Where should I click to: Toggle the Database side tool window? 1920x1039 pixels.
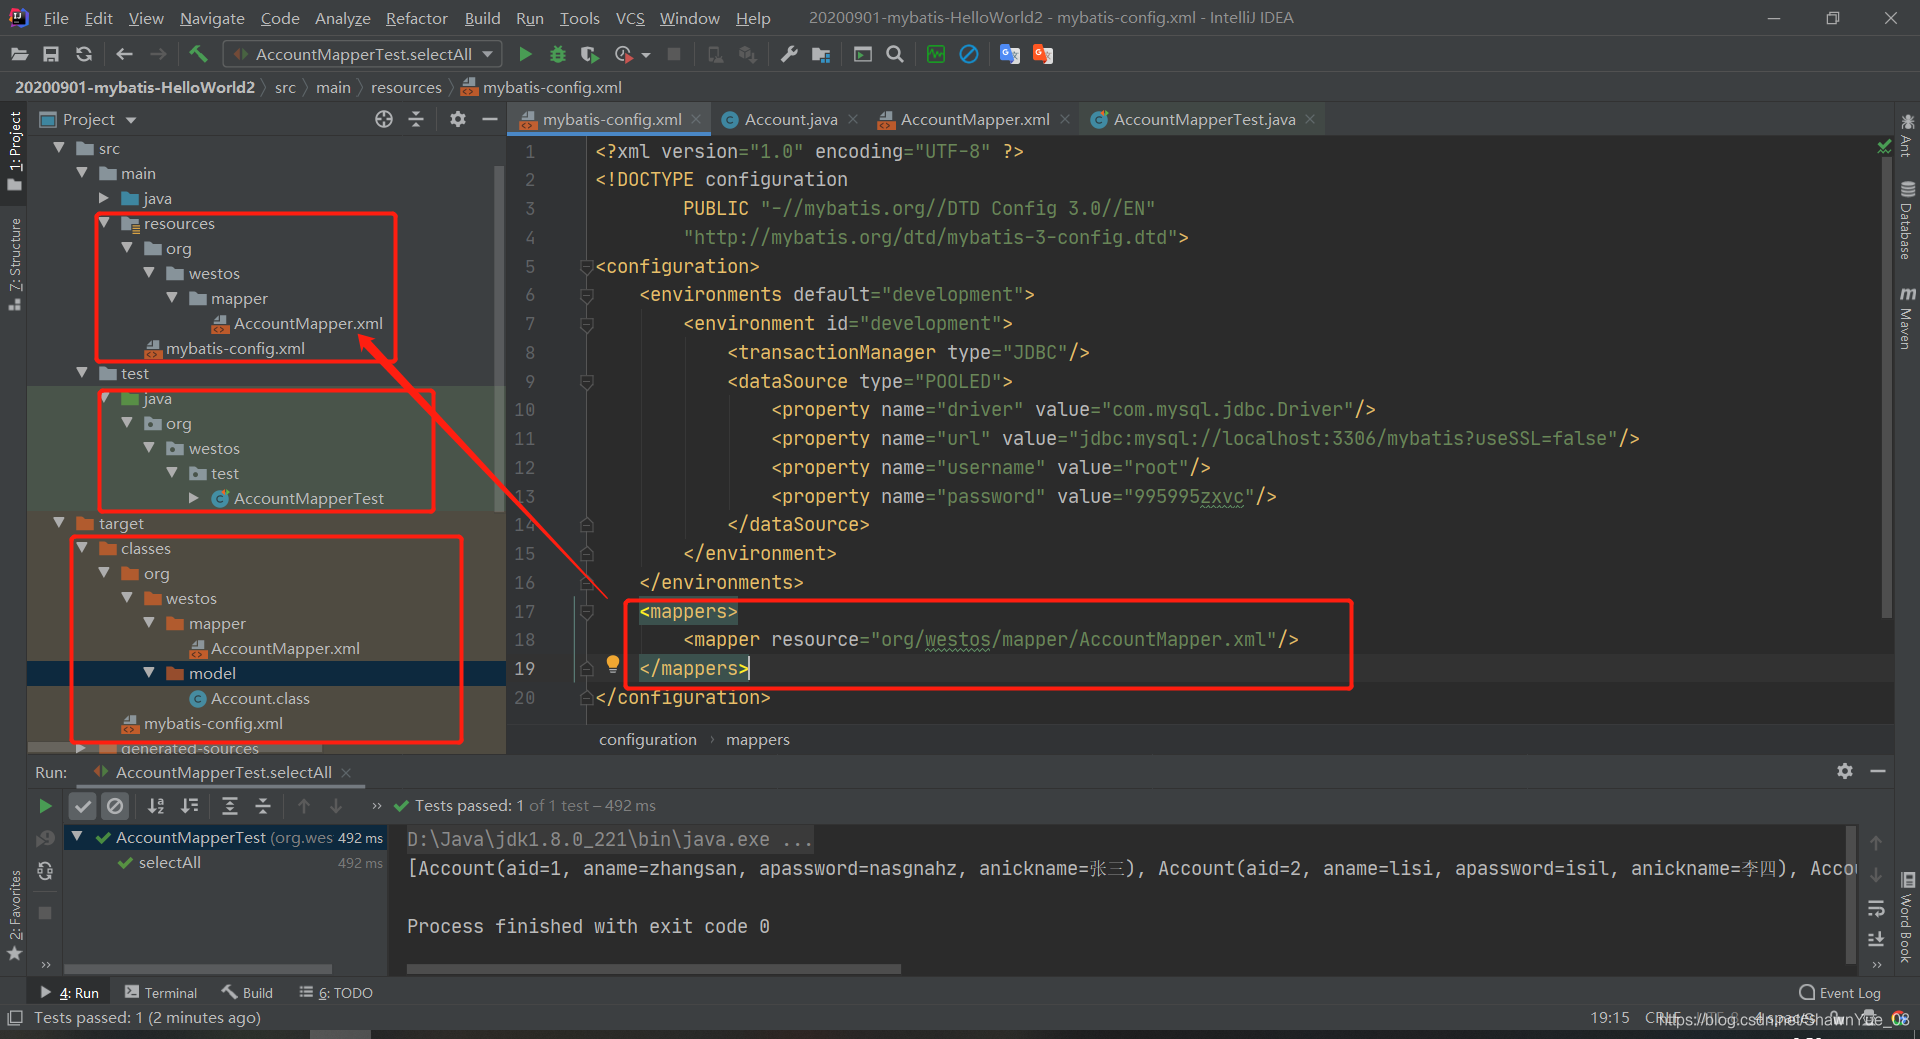[1907, 220]
